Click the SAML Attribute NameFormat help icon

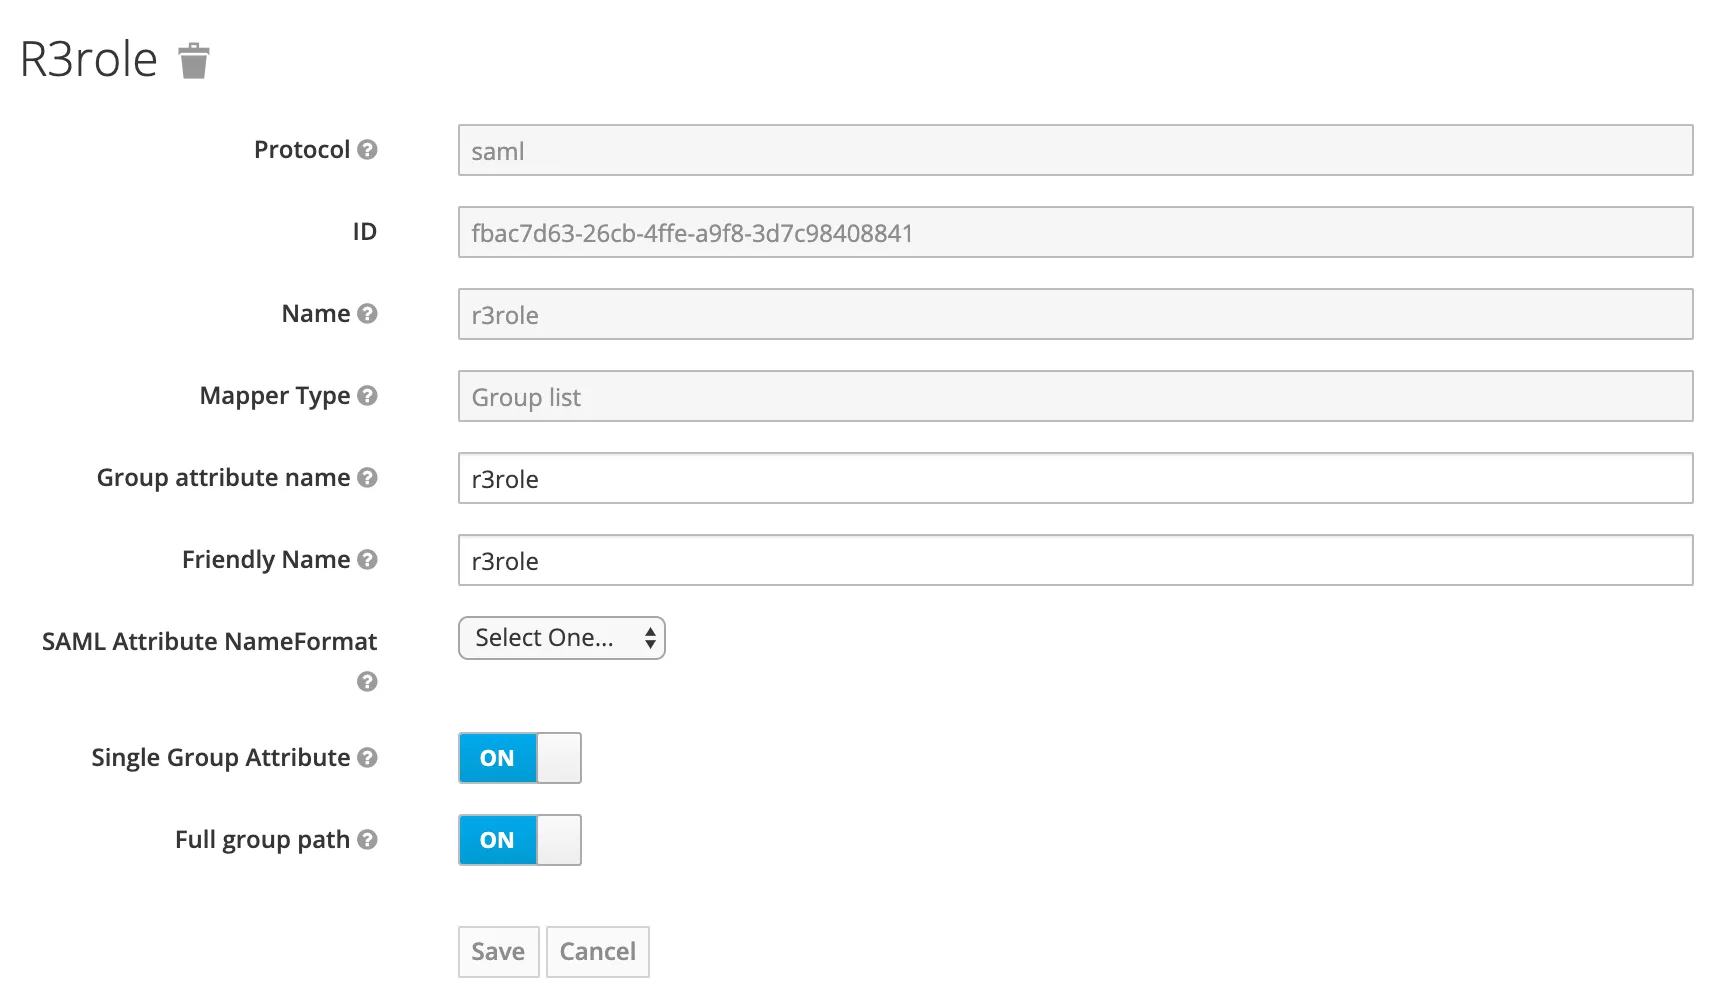[367, 682]
